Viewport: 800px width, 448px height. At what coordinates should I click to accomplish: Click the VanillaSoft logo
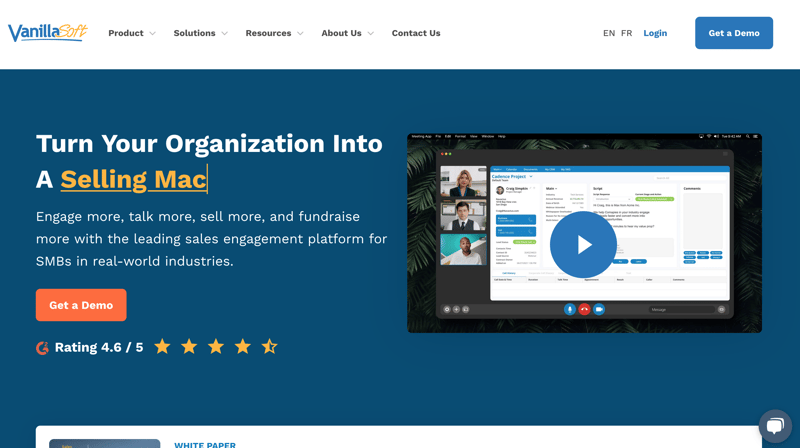click(x=47, y=33)
